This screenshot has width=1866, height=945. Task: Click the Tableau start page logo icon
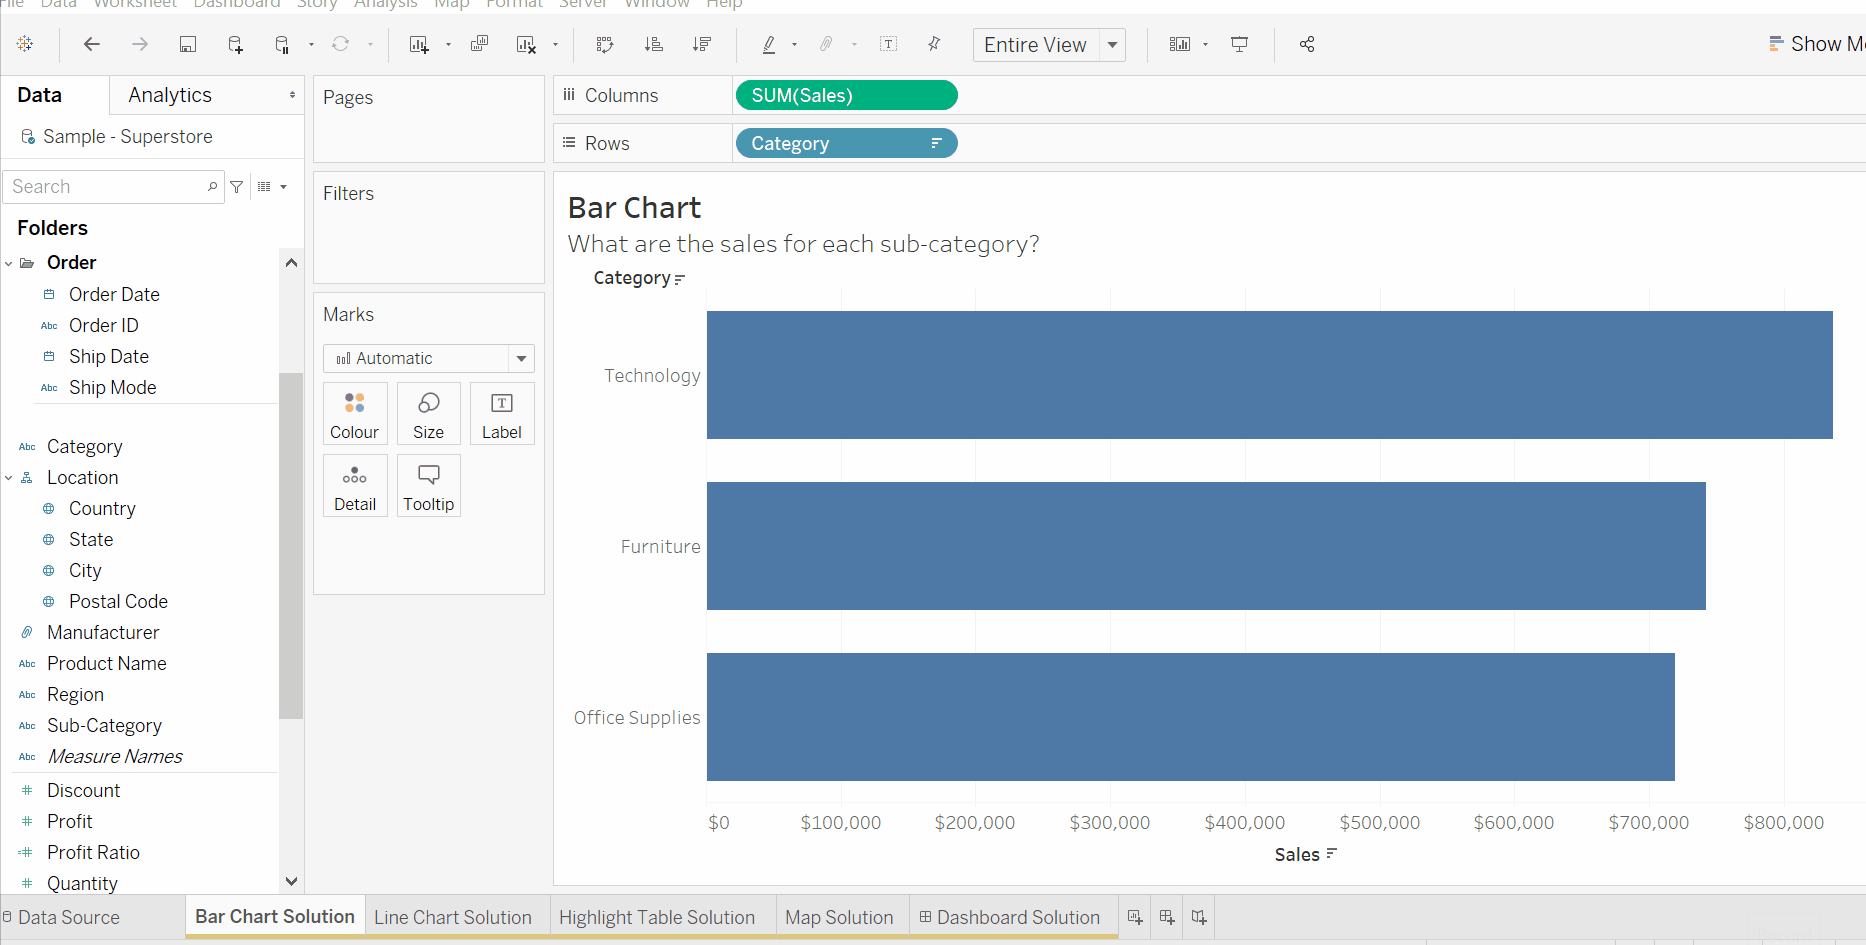click(x=25, y=44)
